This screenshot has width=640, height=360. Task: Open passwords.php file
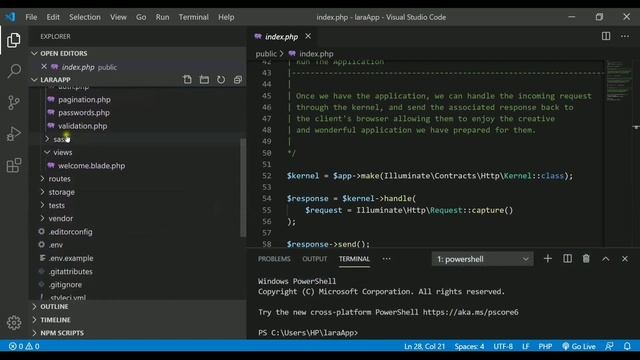(x=84, y=113)
